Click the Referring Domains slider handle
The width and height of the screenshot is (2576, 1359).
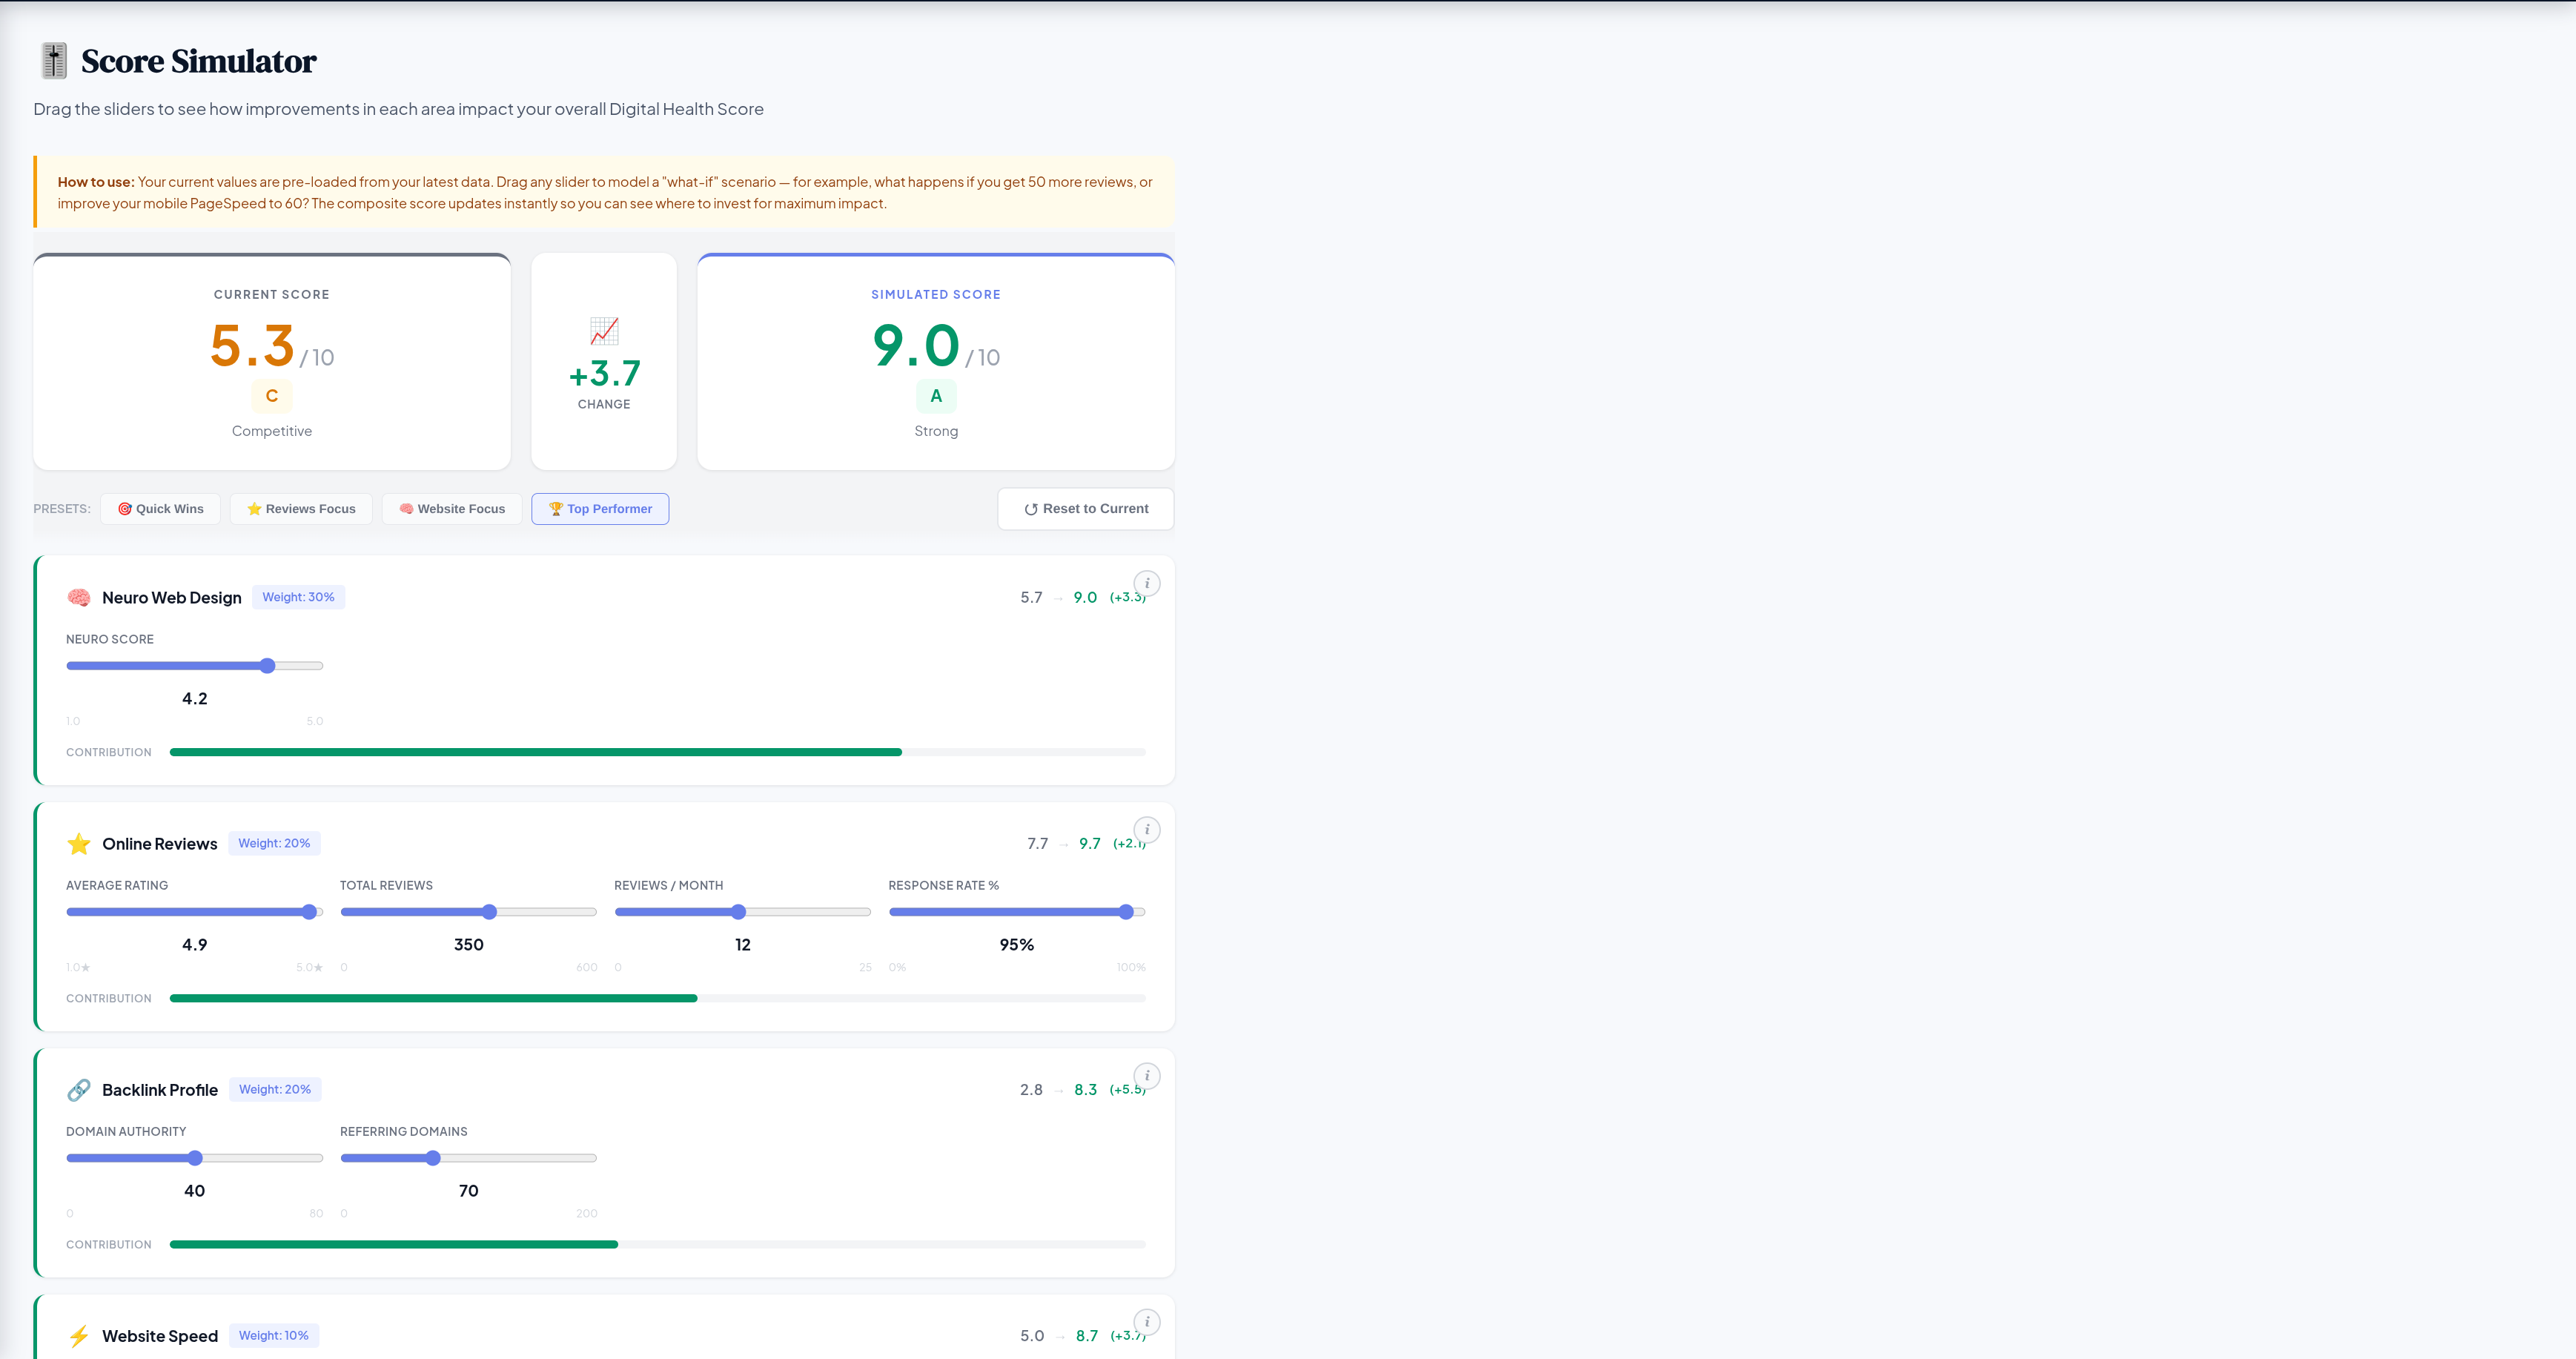point(433,1158)
